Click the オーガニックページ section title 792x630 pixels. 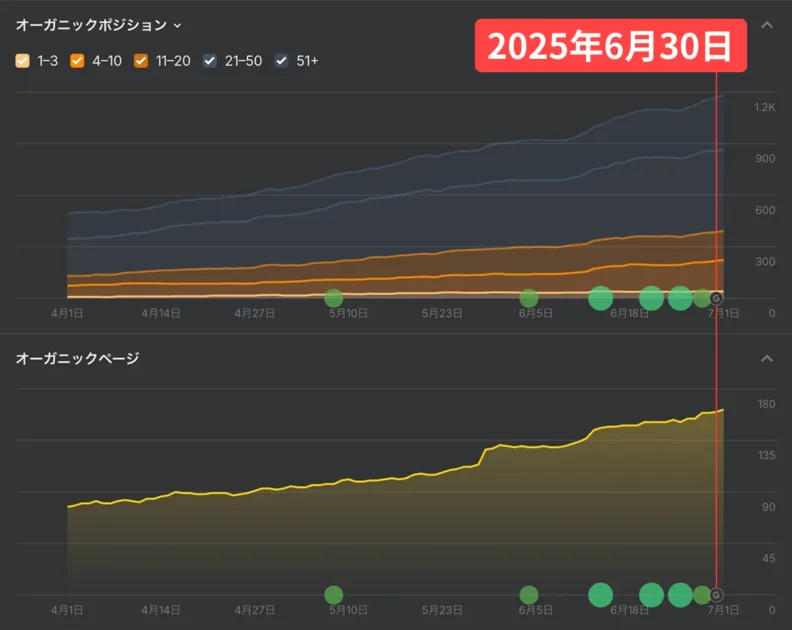tap(77, 358)
